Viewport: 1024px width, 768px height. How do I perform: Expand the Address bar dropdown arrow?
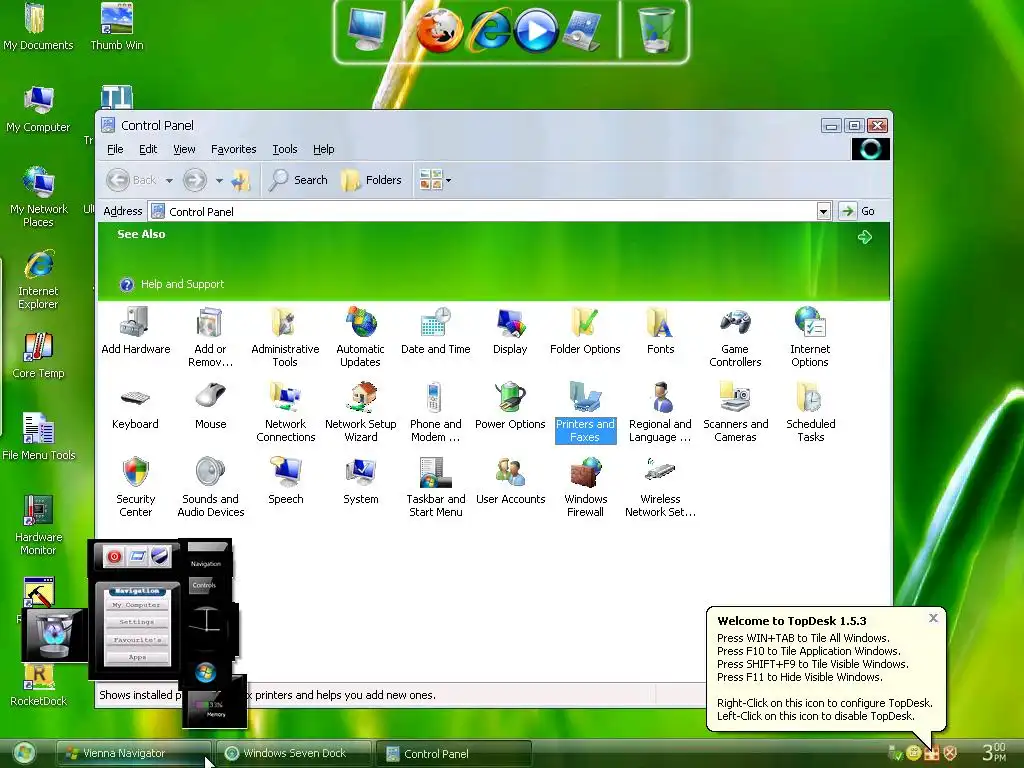[824, 212]
